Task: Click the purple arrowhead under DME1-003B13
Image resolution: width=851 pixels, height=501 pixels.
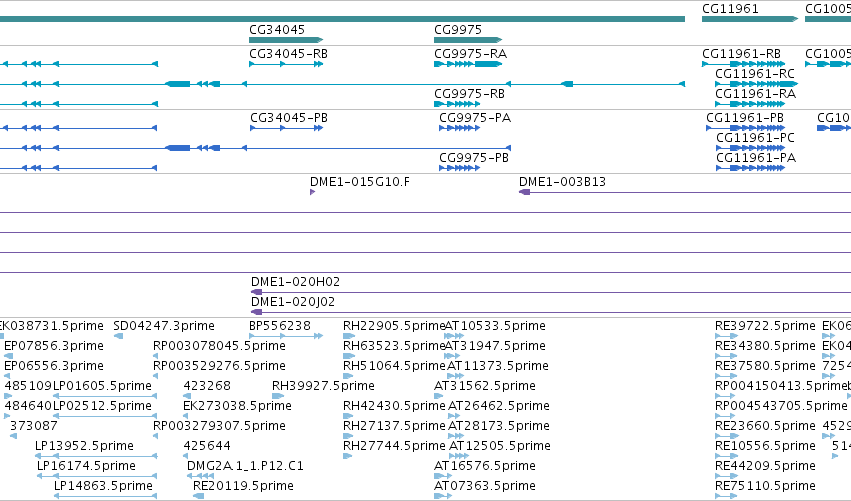Action: click(525, 192)
